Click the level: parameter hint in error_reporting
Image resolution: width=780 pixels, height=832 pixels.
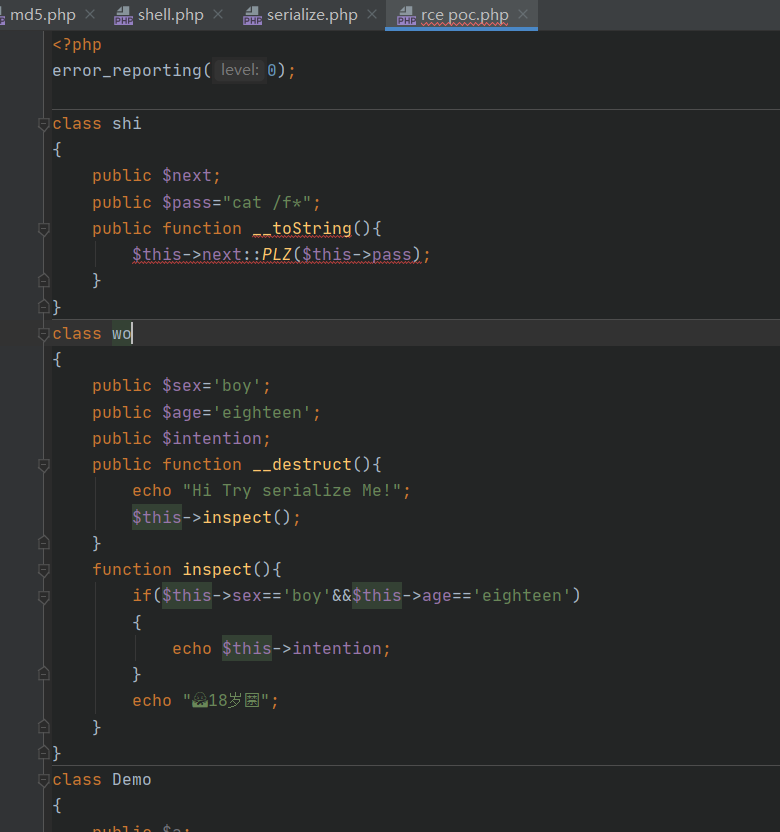239,71
